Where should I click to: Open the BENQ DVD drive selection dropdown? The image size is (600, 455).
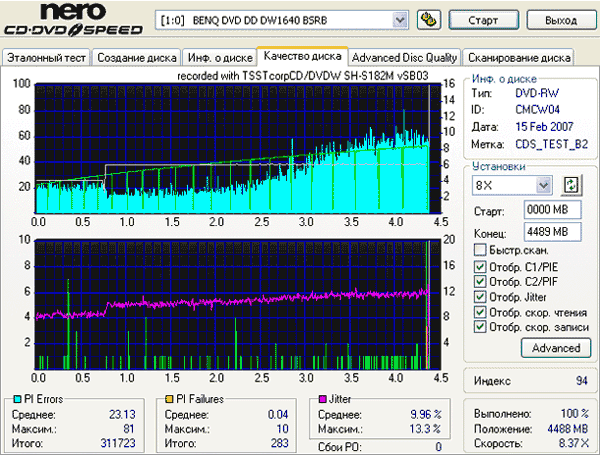tap(400, 19)
